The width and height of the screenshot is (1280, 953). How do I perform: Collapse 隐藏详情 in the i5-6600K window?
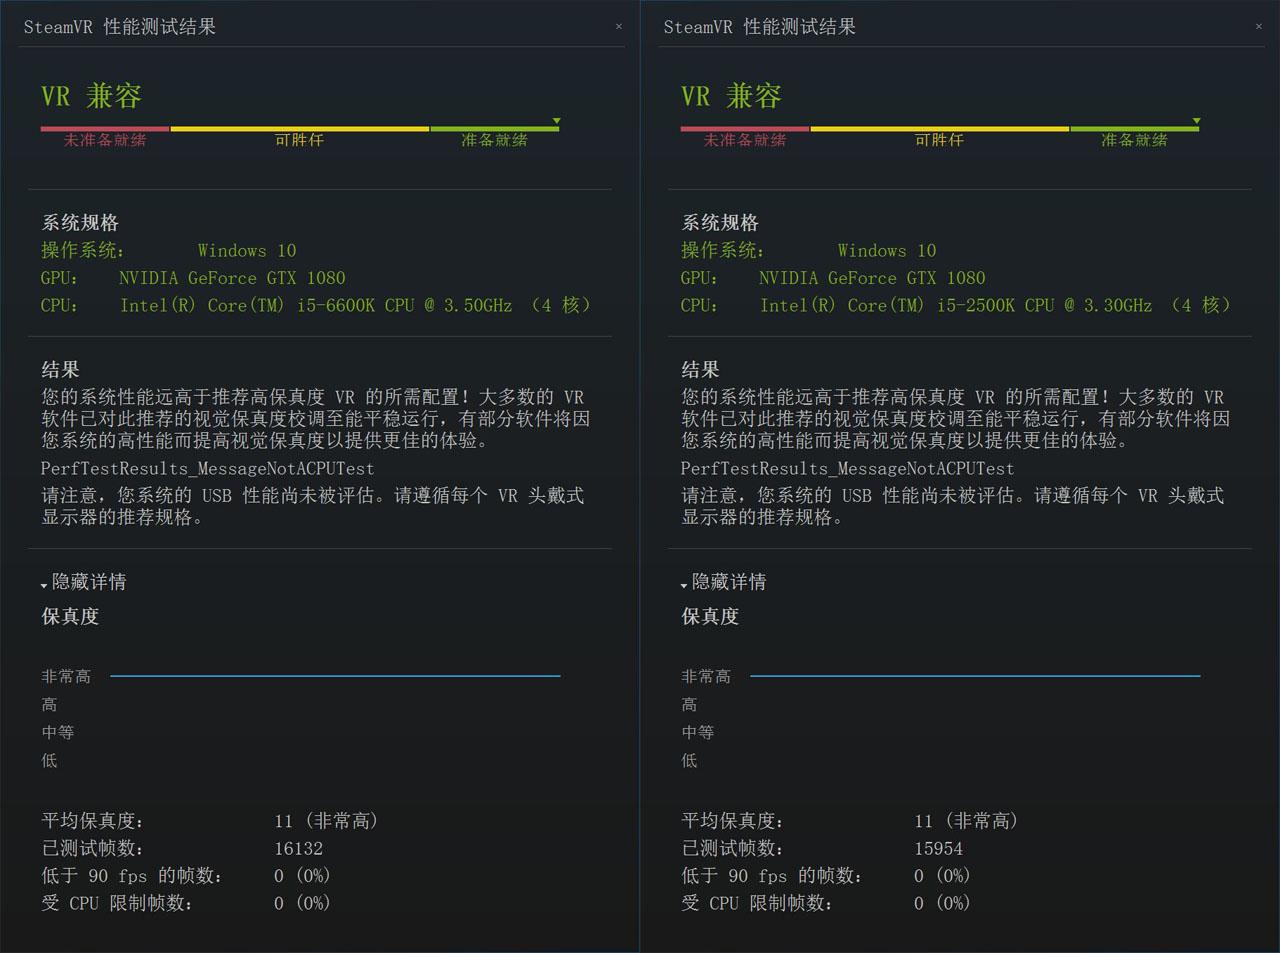tap(84, 582)
